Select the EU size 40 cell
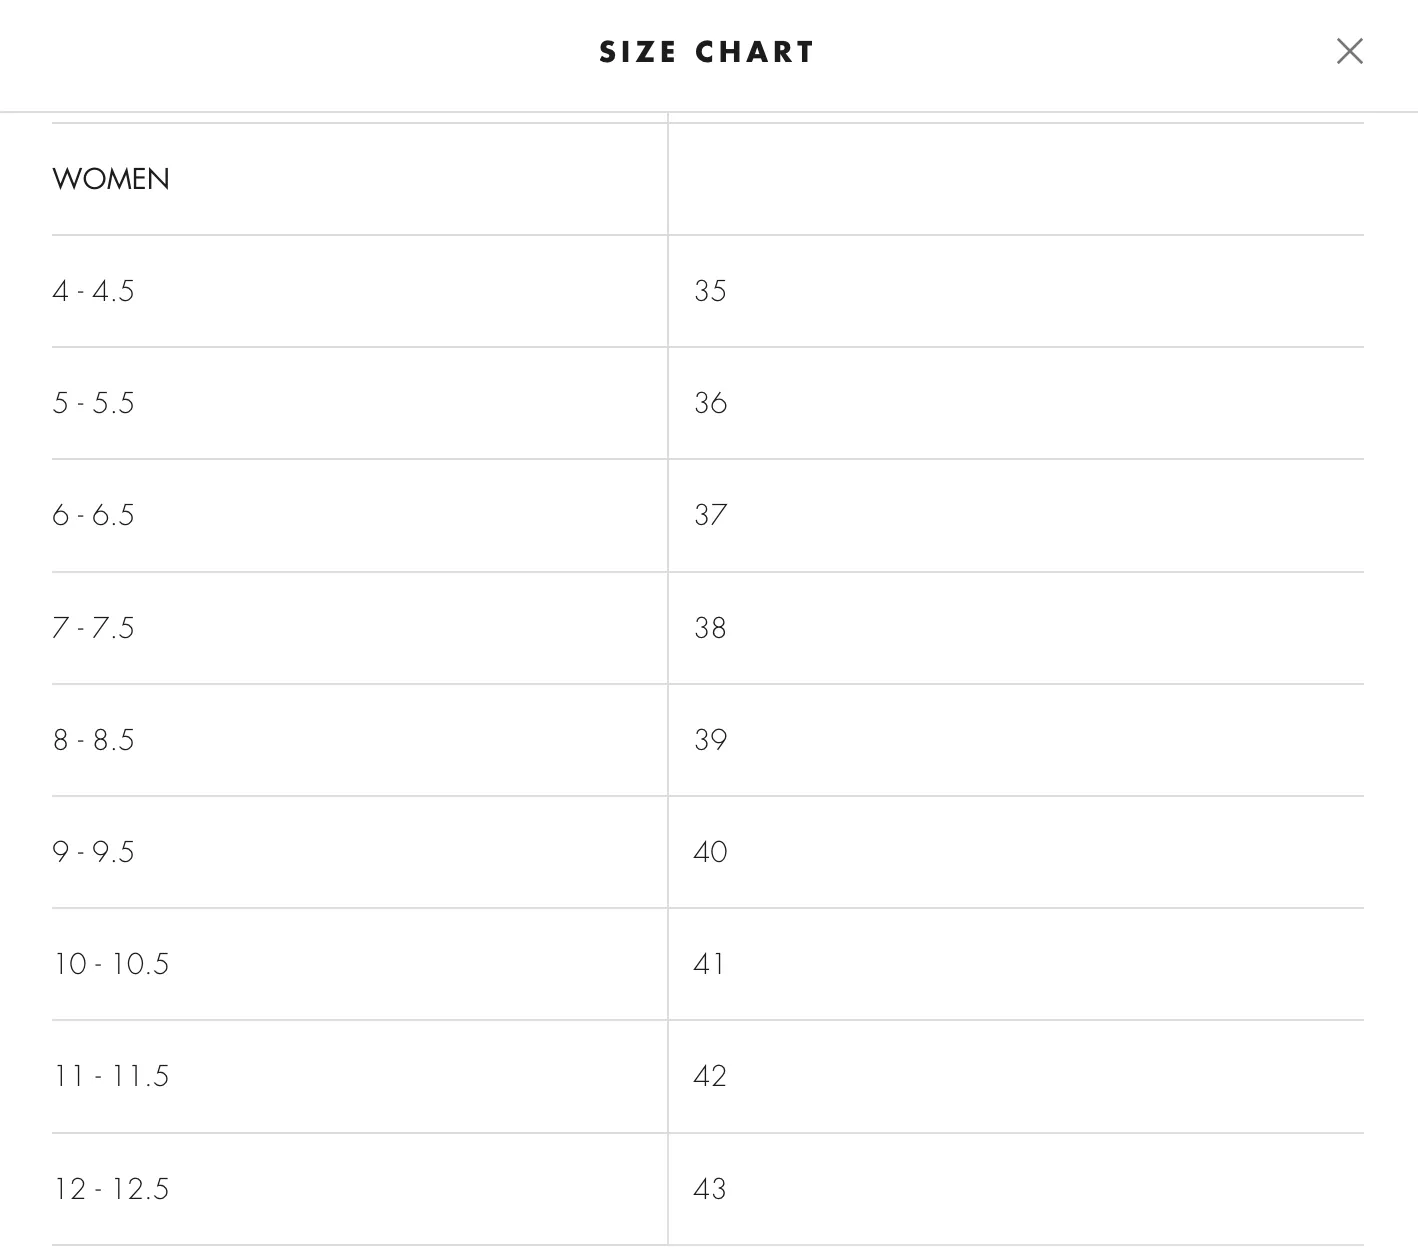1418x1260 pixels. (1016, 852)
